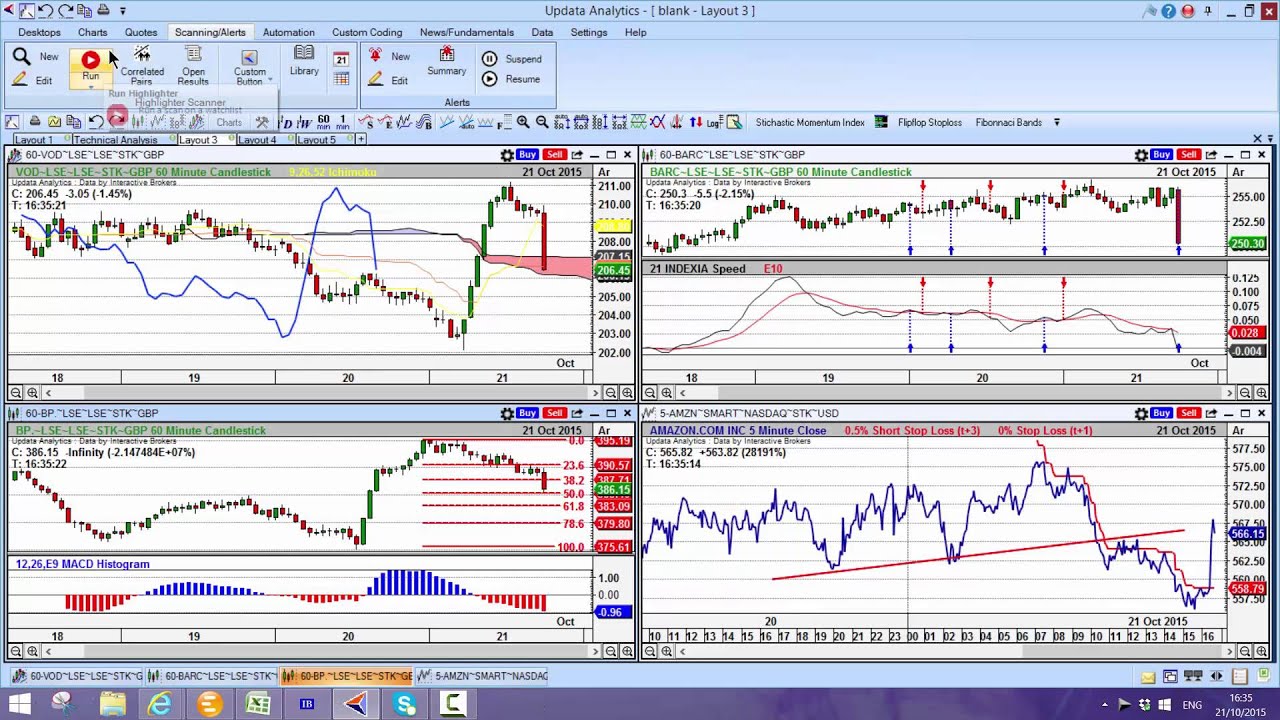Open the Desktops menu
This screenshot has height=720, width=1280.
click(39, 32)
